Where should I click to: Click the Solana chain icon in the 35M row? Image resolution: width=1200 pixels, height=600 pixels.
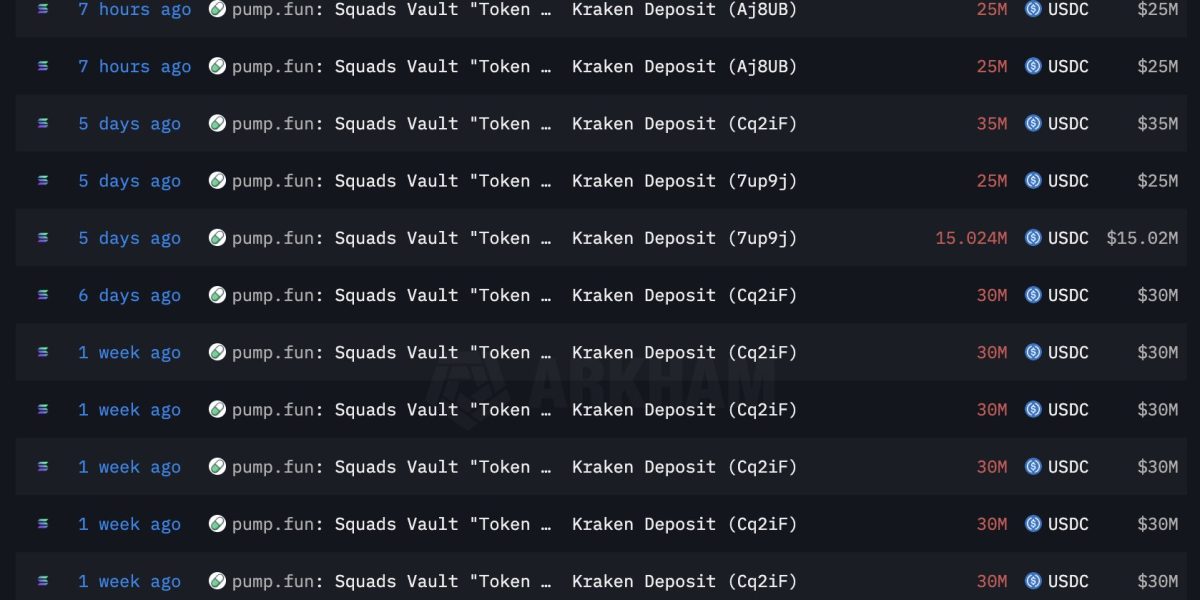pos(42,124)
